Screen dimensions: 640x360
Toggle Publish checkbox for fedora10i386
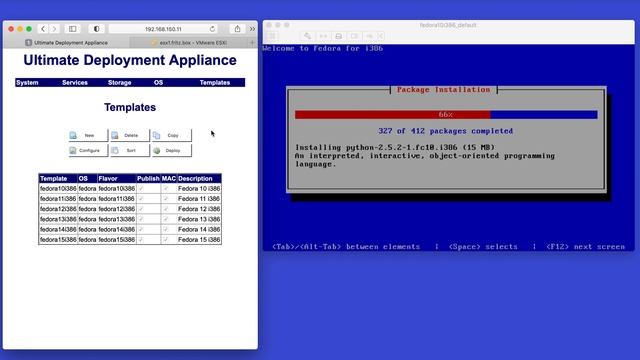click(x=141, y=188)
